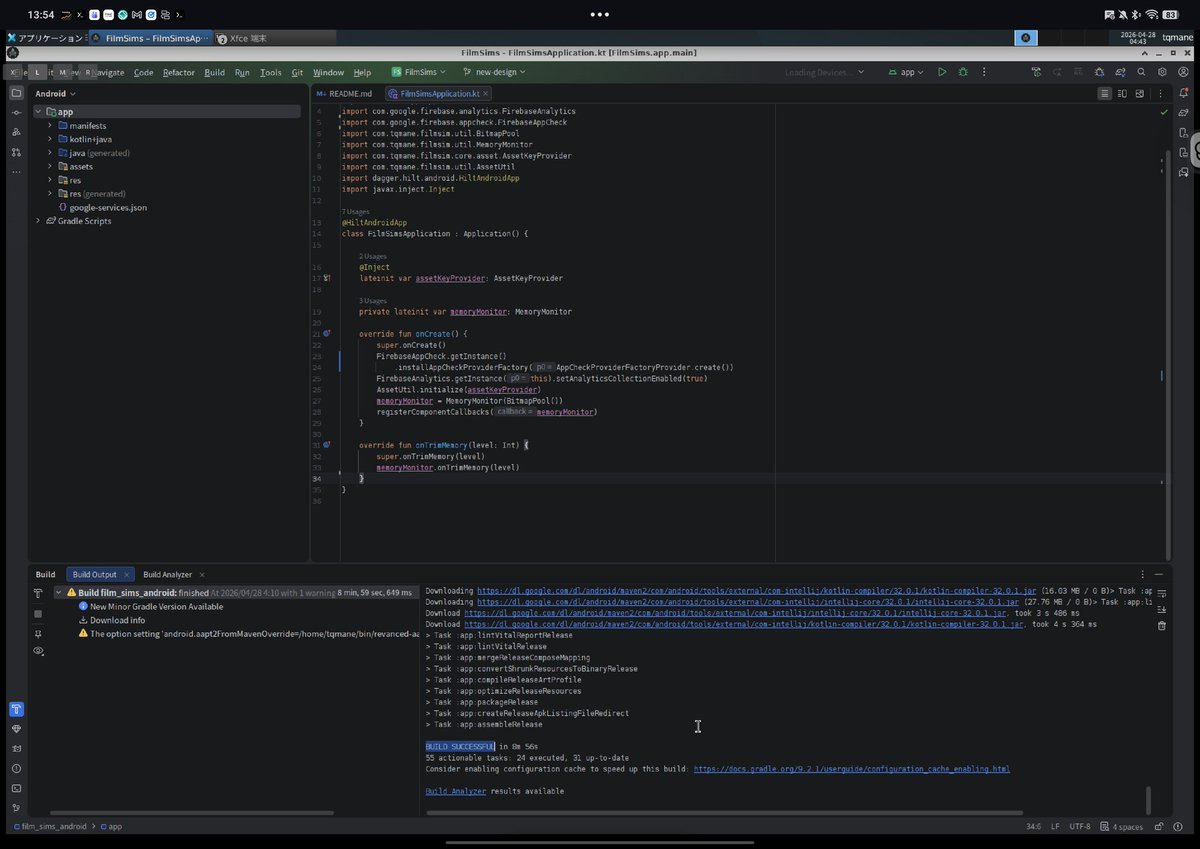Image resolution: width=1200 pixels, height=849 pixels.
Task: Expand the manifests folder
Action: 50,125
